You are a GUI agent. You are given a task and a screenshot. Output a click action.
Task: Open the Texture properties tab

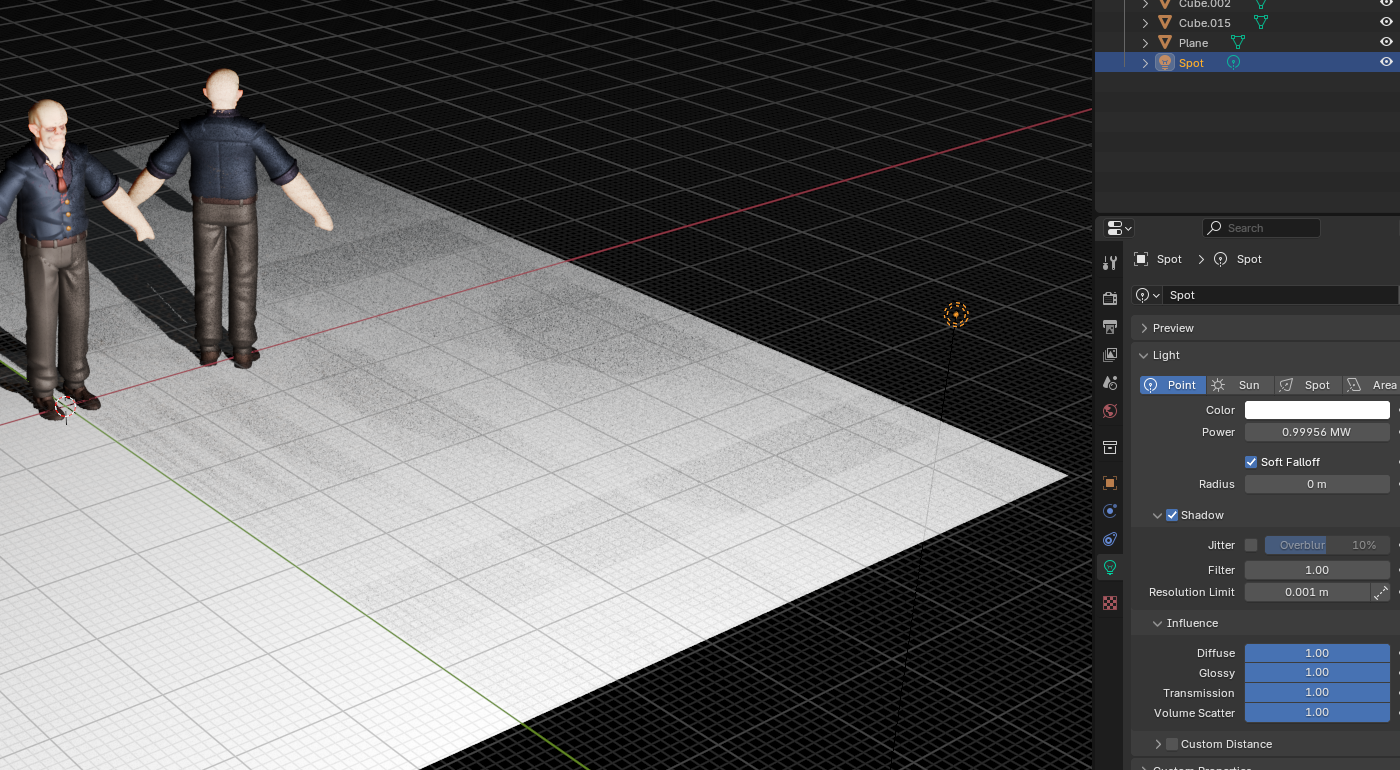click(1109, 603)
